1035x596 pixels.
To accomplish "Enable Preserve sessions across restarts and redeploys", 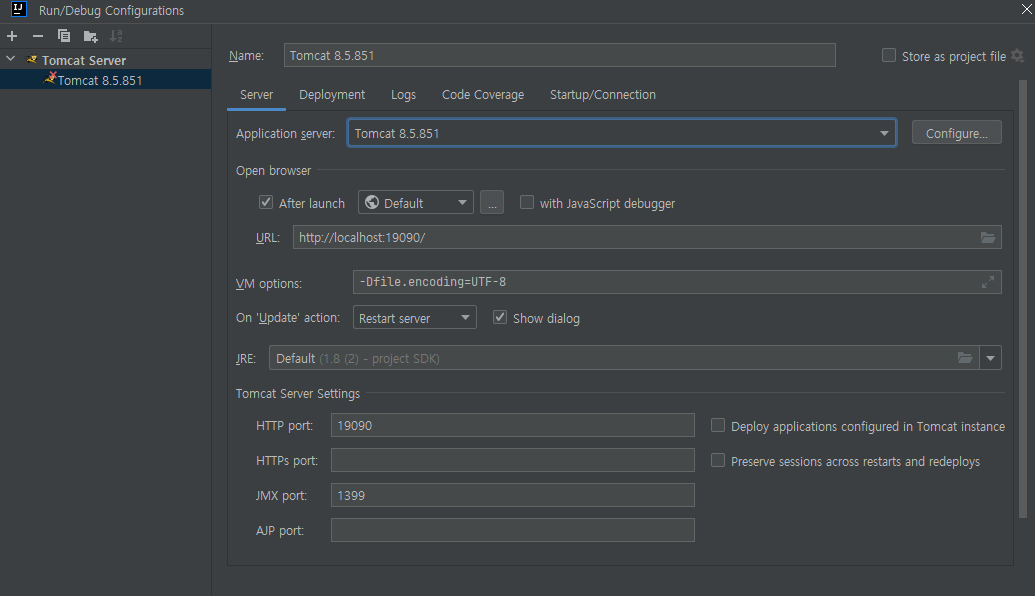I will [718, 461].
